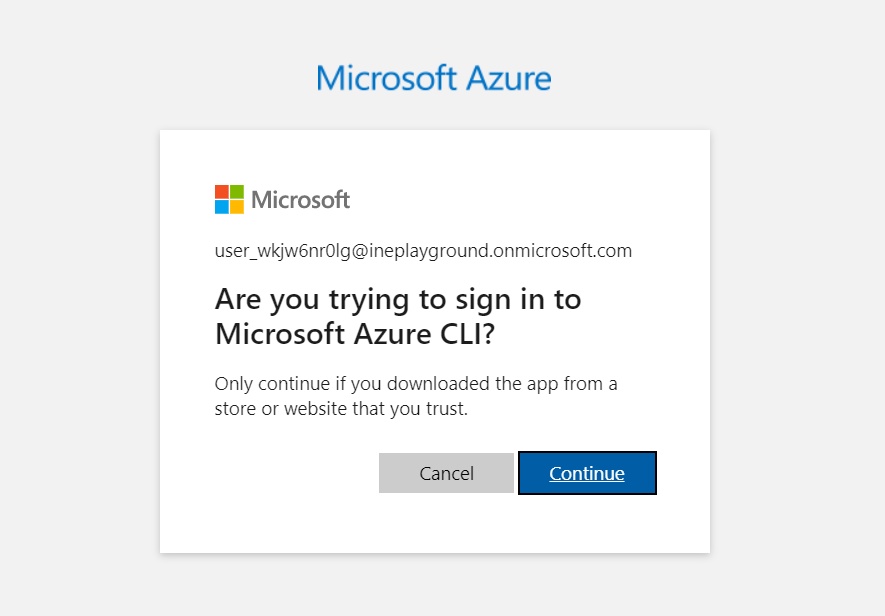This screenshot has height=616, width=885.
Task: Click the red square of Microsoft logo
Action: tap(222, 191)
